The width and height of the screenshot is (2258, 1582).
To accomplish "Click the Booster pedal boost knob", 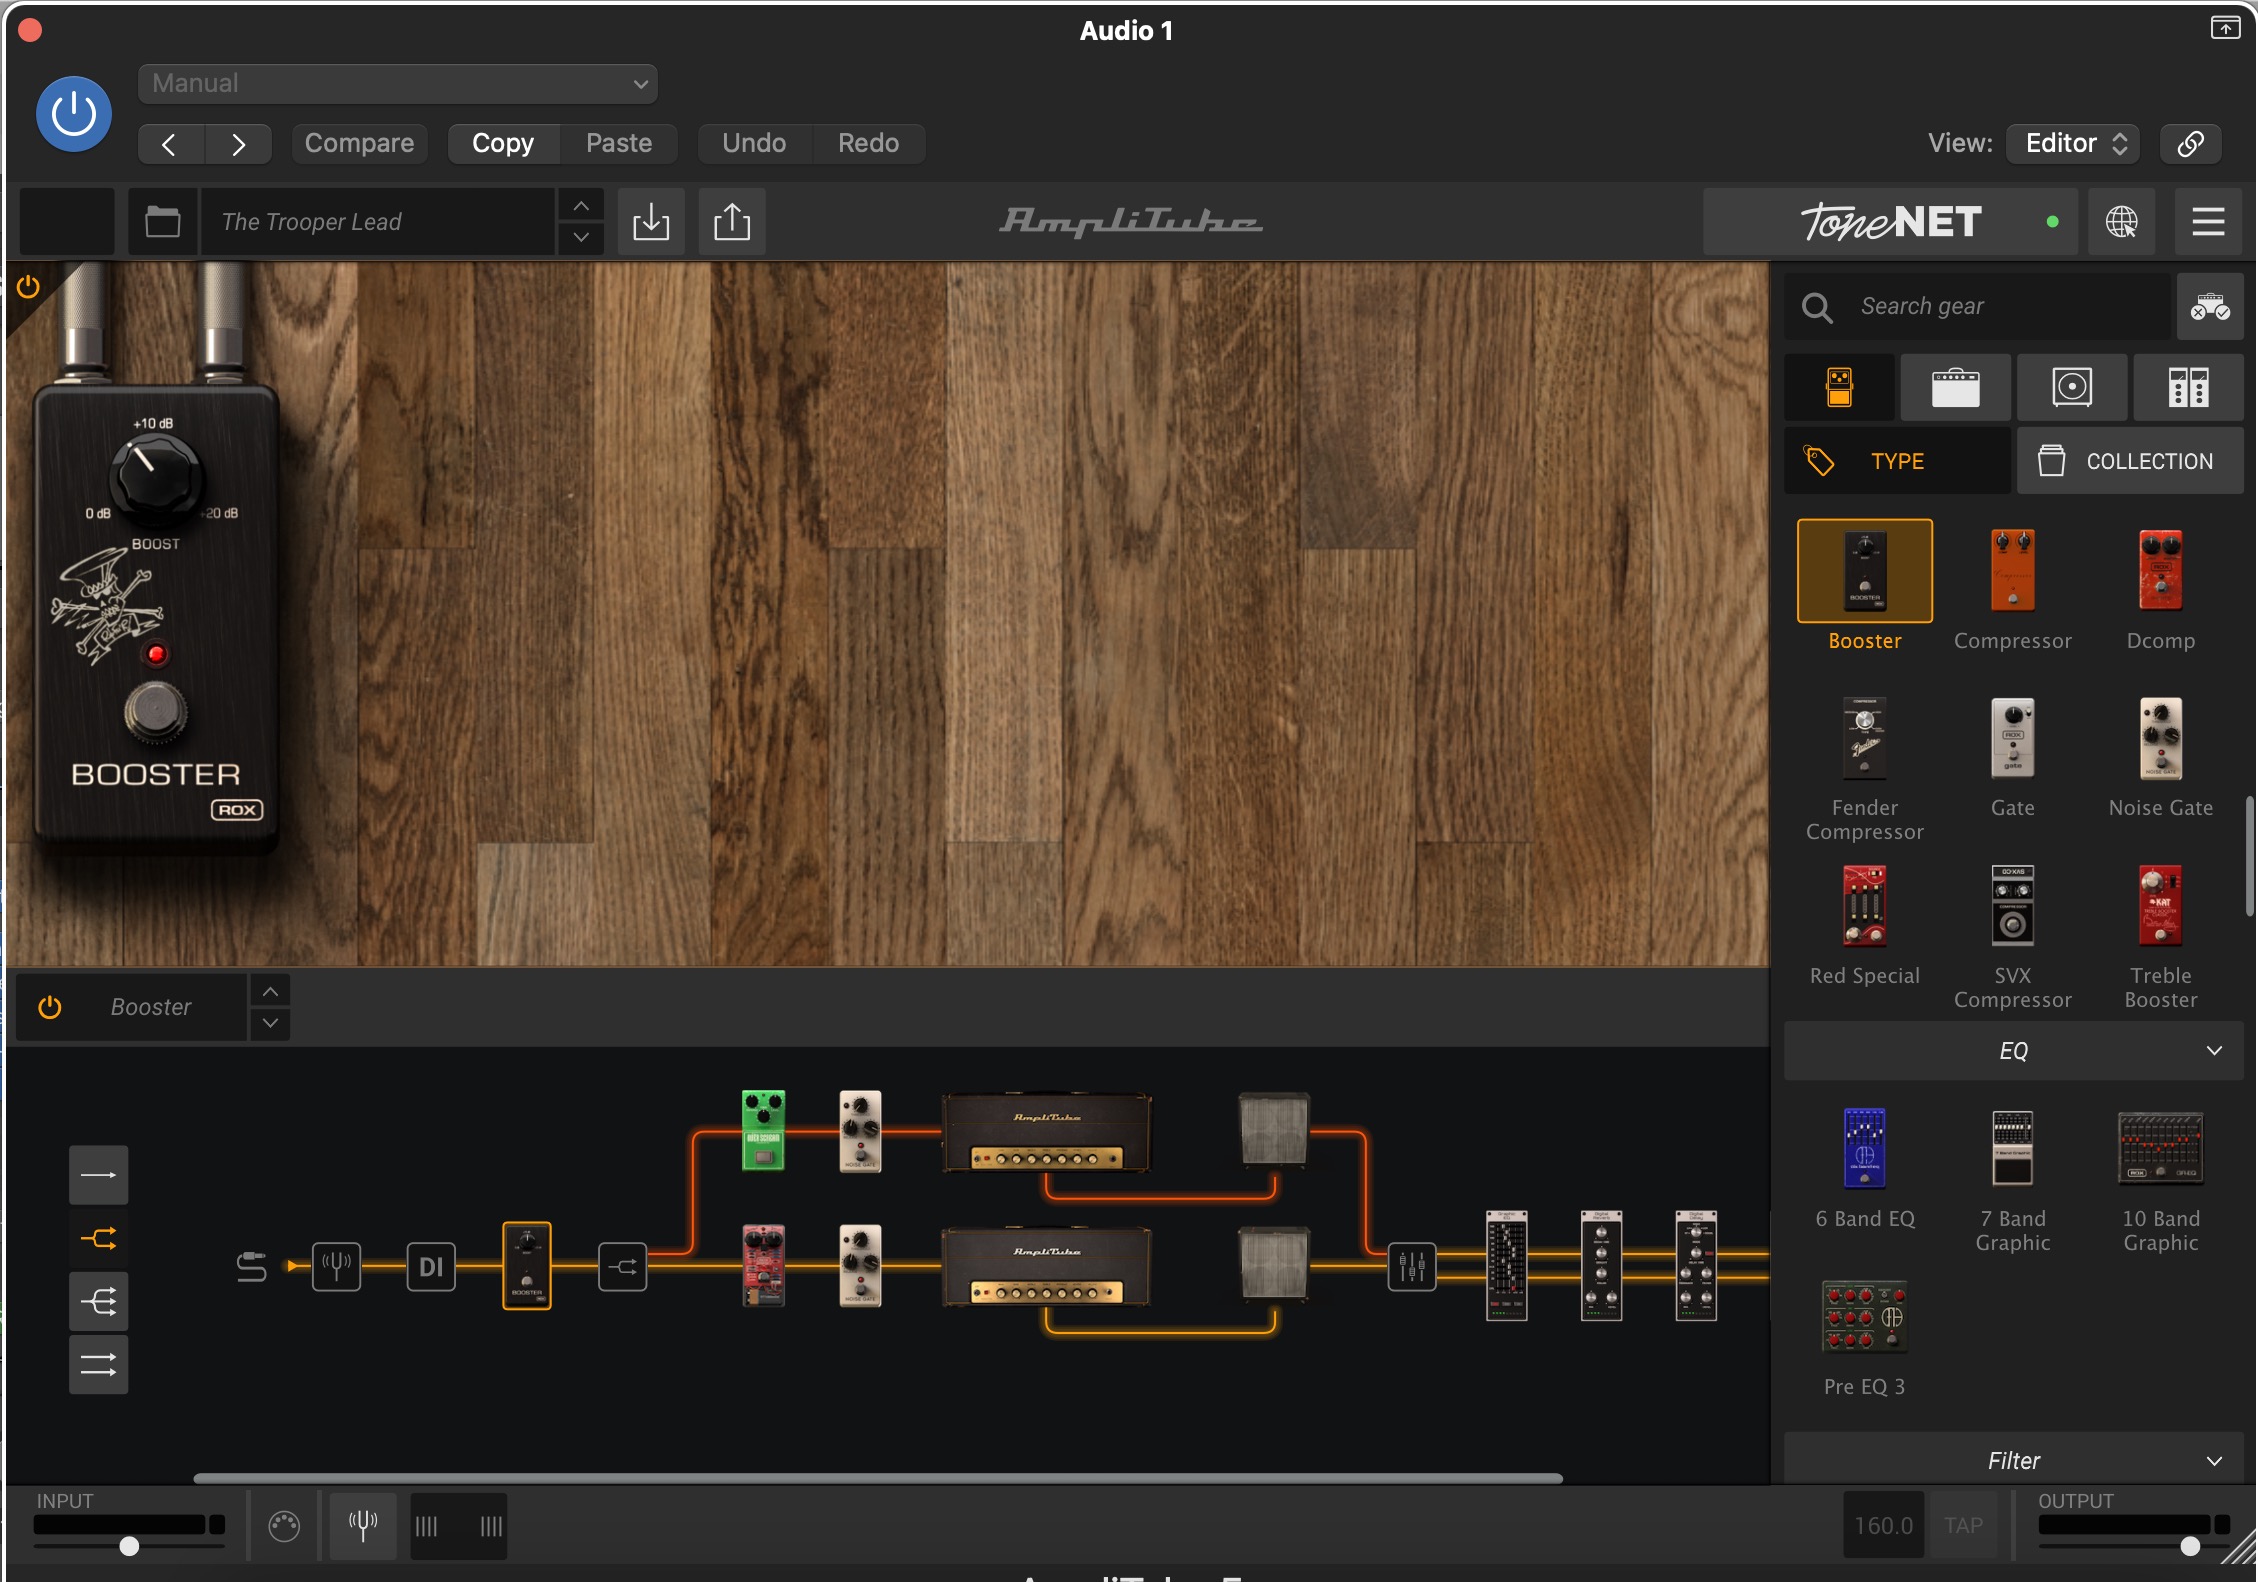I will click(x=155, y=477).
